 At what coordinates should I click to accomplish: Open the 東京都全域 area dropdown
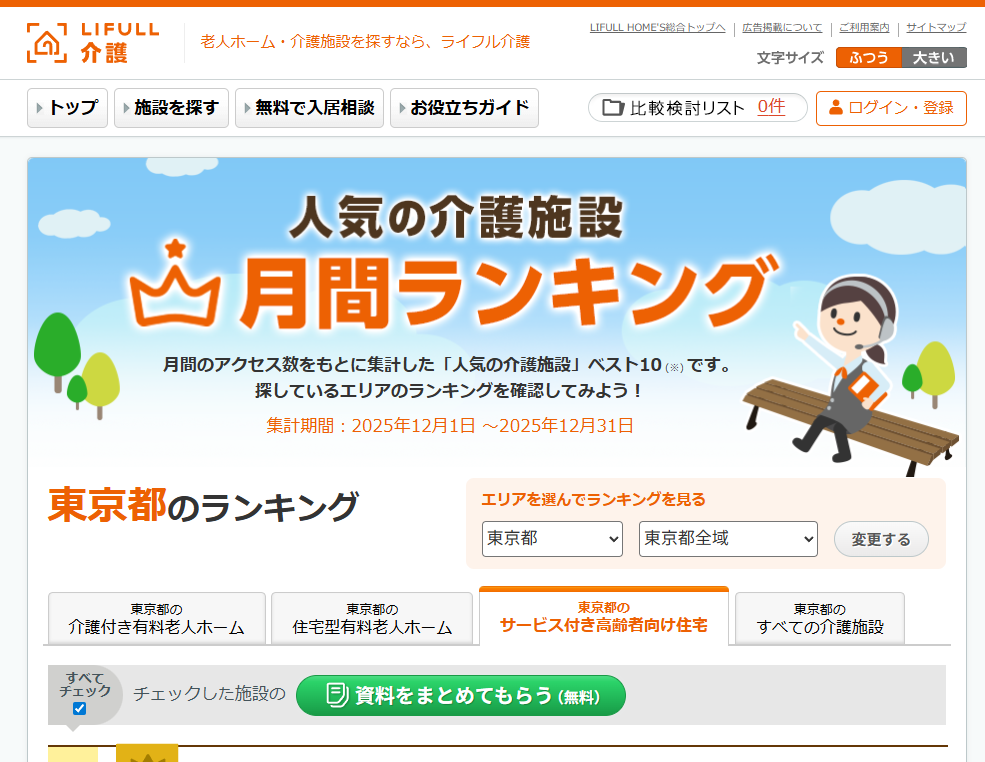pos(728,539)
